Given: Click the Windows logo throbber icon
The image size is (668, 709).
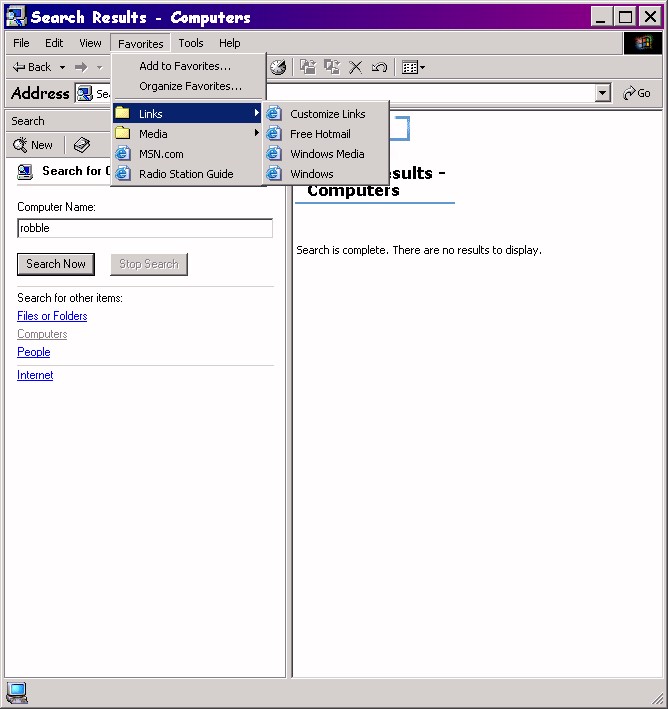Looking at the screenshot, I should point(643,43).
